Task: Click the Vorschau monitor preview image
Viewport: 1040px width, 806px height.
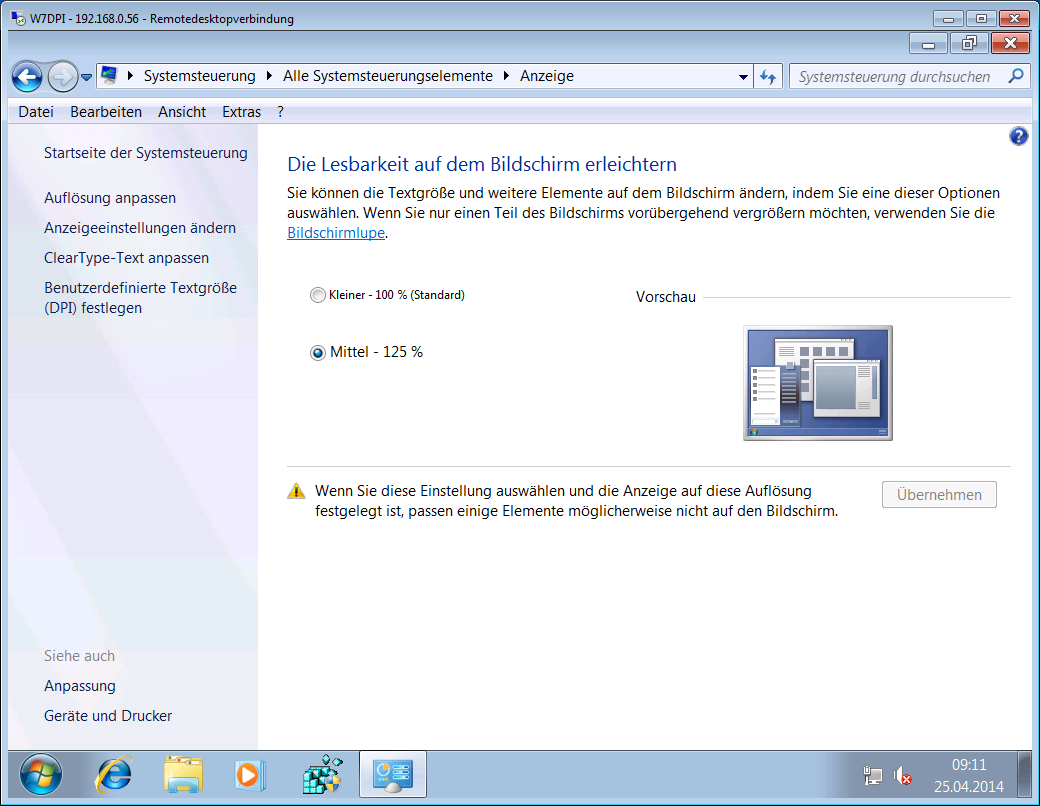Action: 817,383
